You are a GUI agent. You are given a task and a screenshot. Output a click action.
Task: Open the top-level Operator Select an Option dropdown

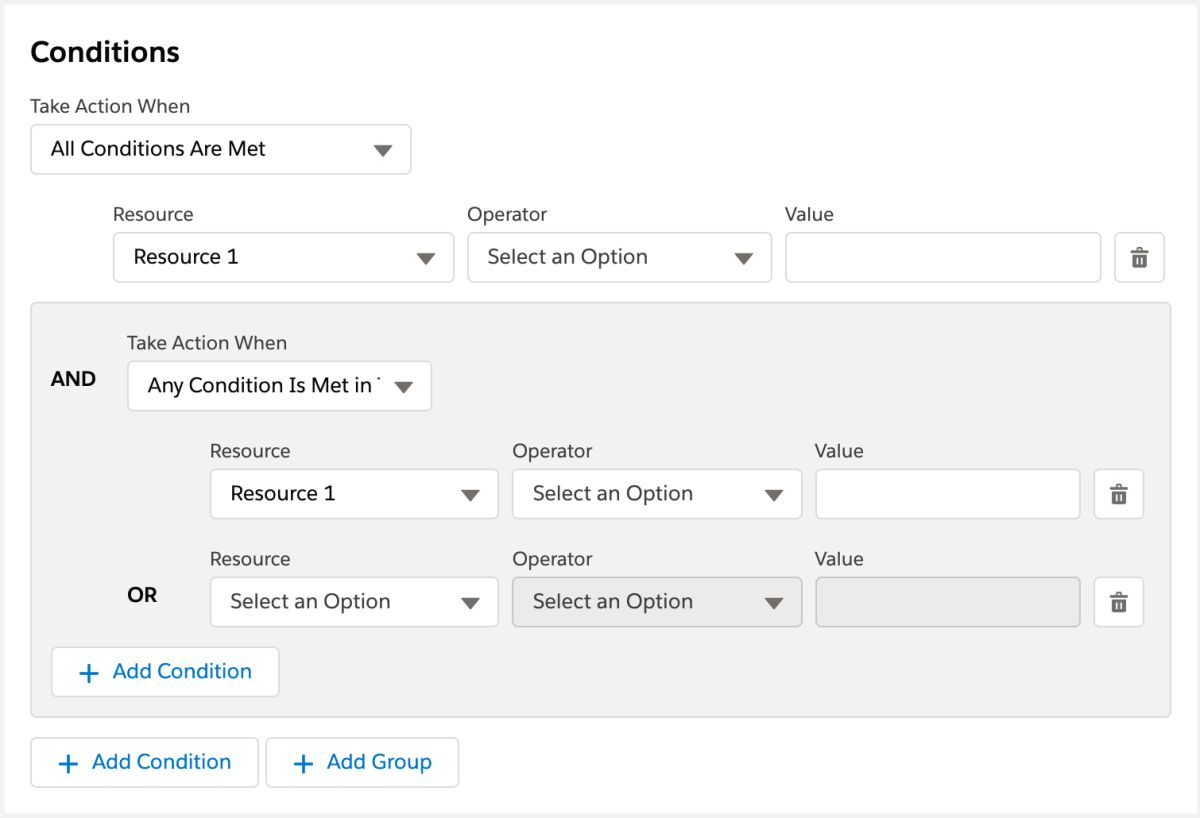pyautogui.click(x=619, y=258)
